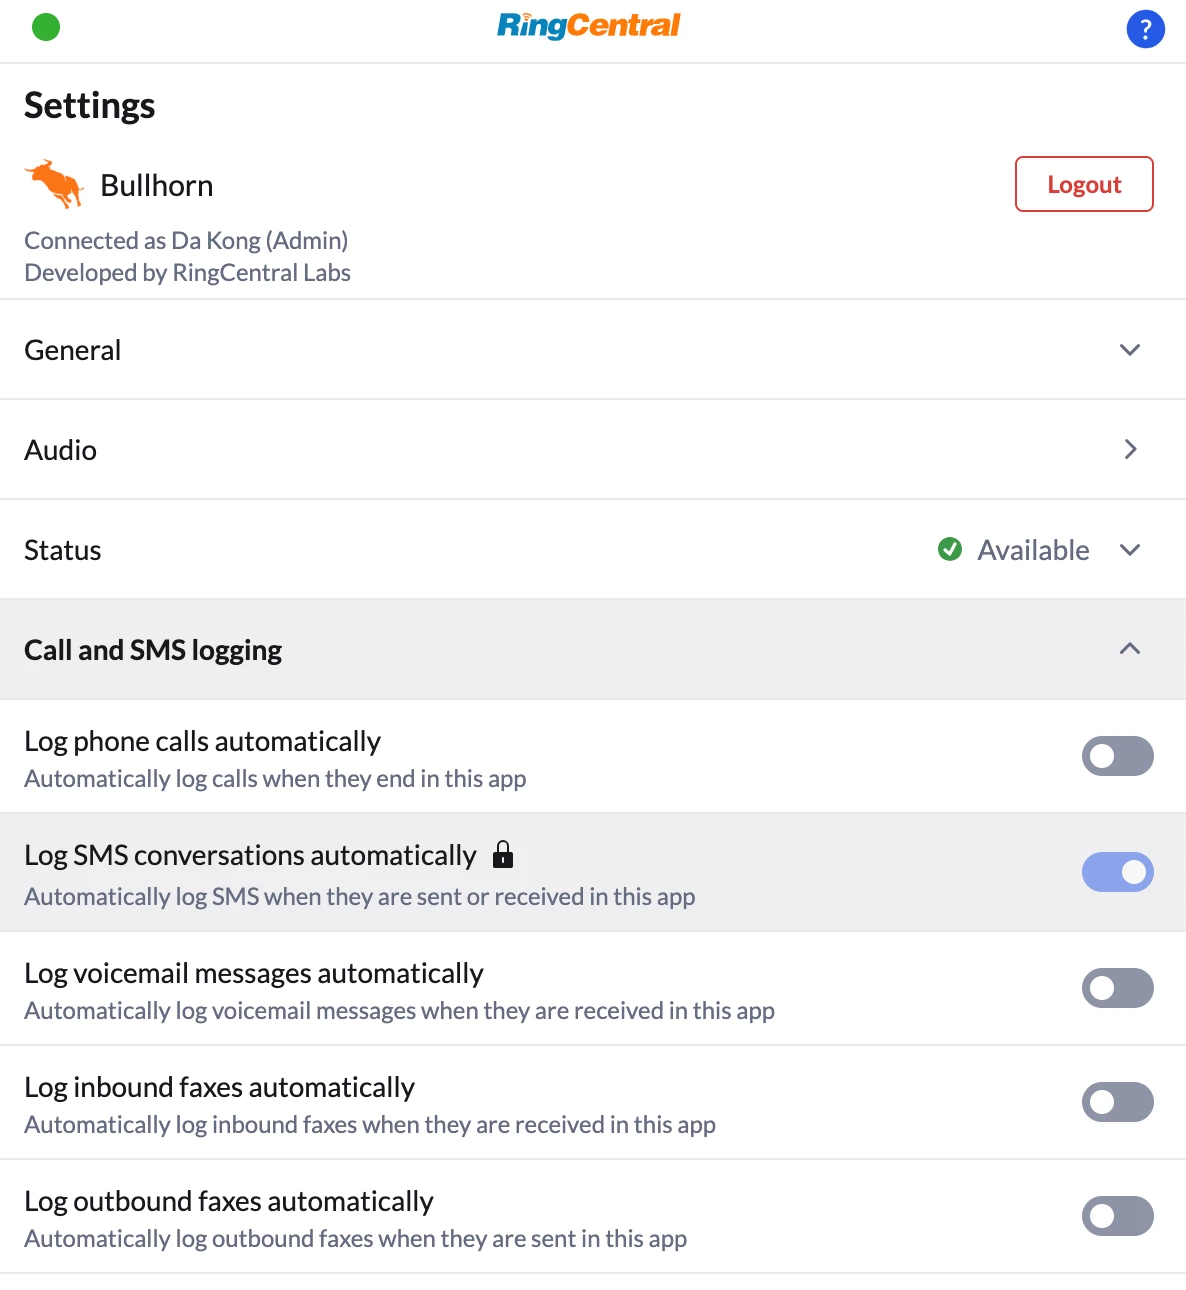Enable Log inbound faxes automatically toggle

[x=1117, y=1102]
